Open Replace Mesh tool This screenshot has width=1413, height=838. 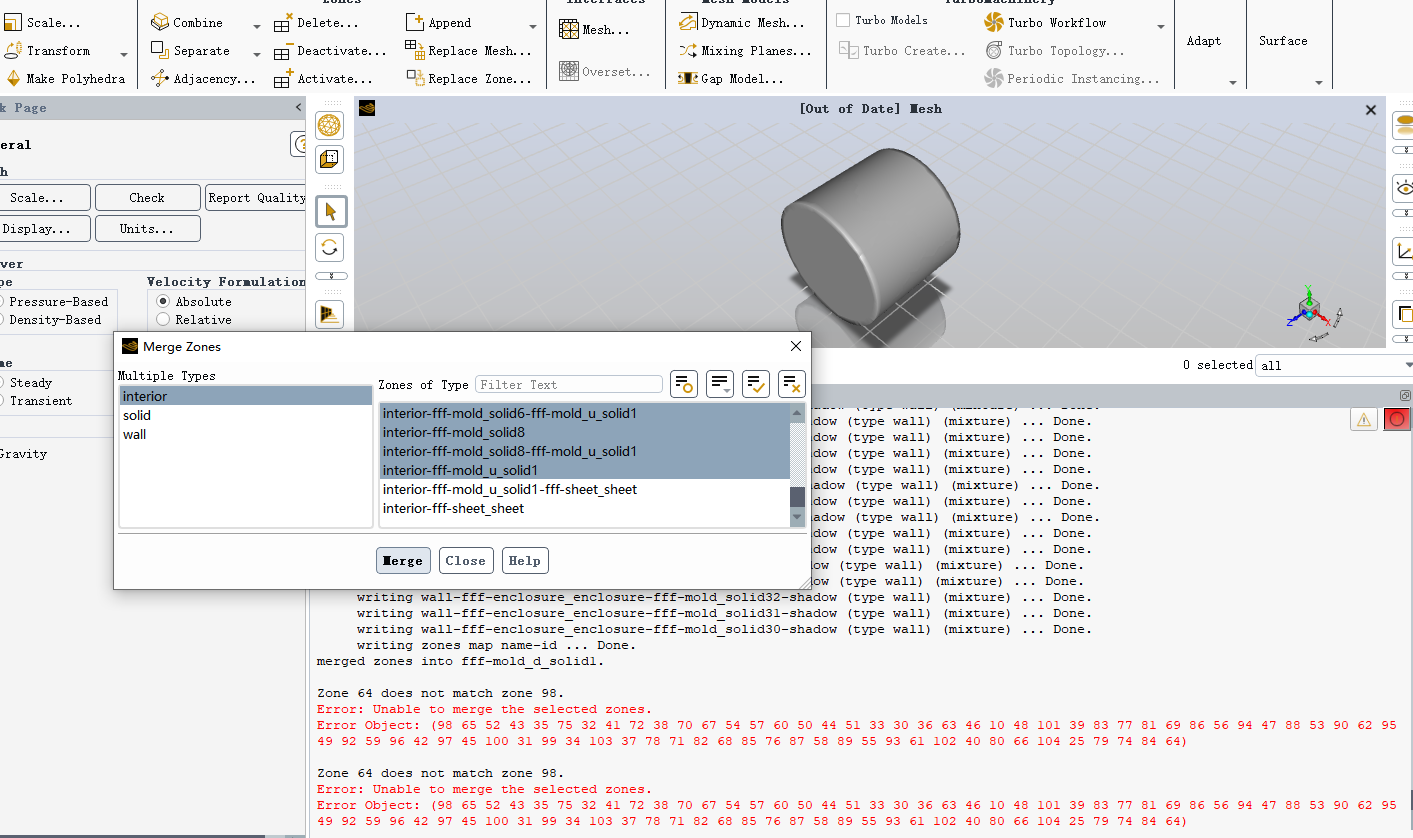coord(469,51)
